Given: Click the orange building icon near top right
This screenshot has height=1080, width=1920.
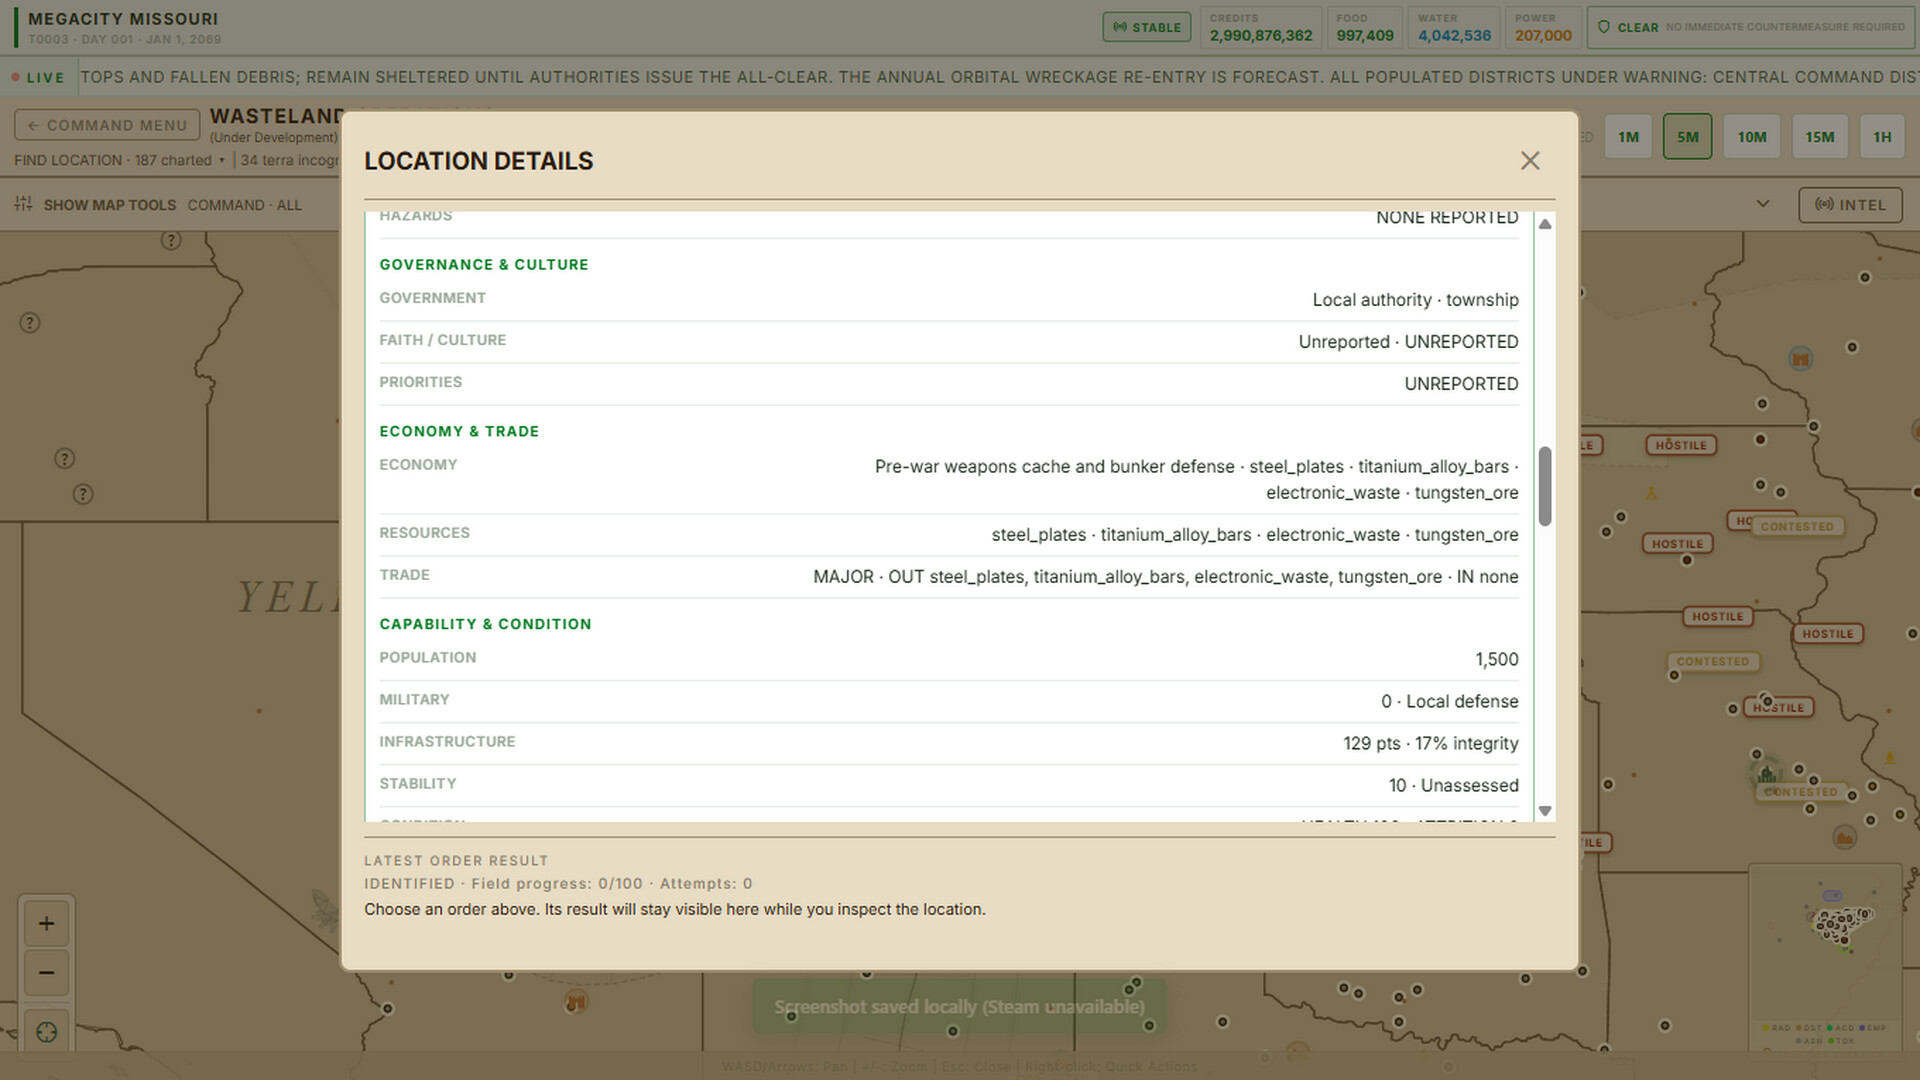Looking at the screenshot, I should point(1801,359).
